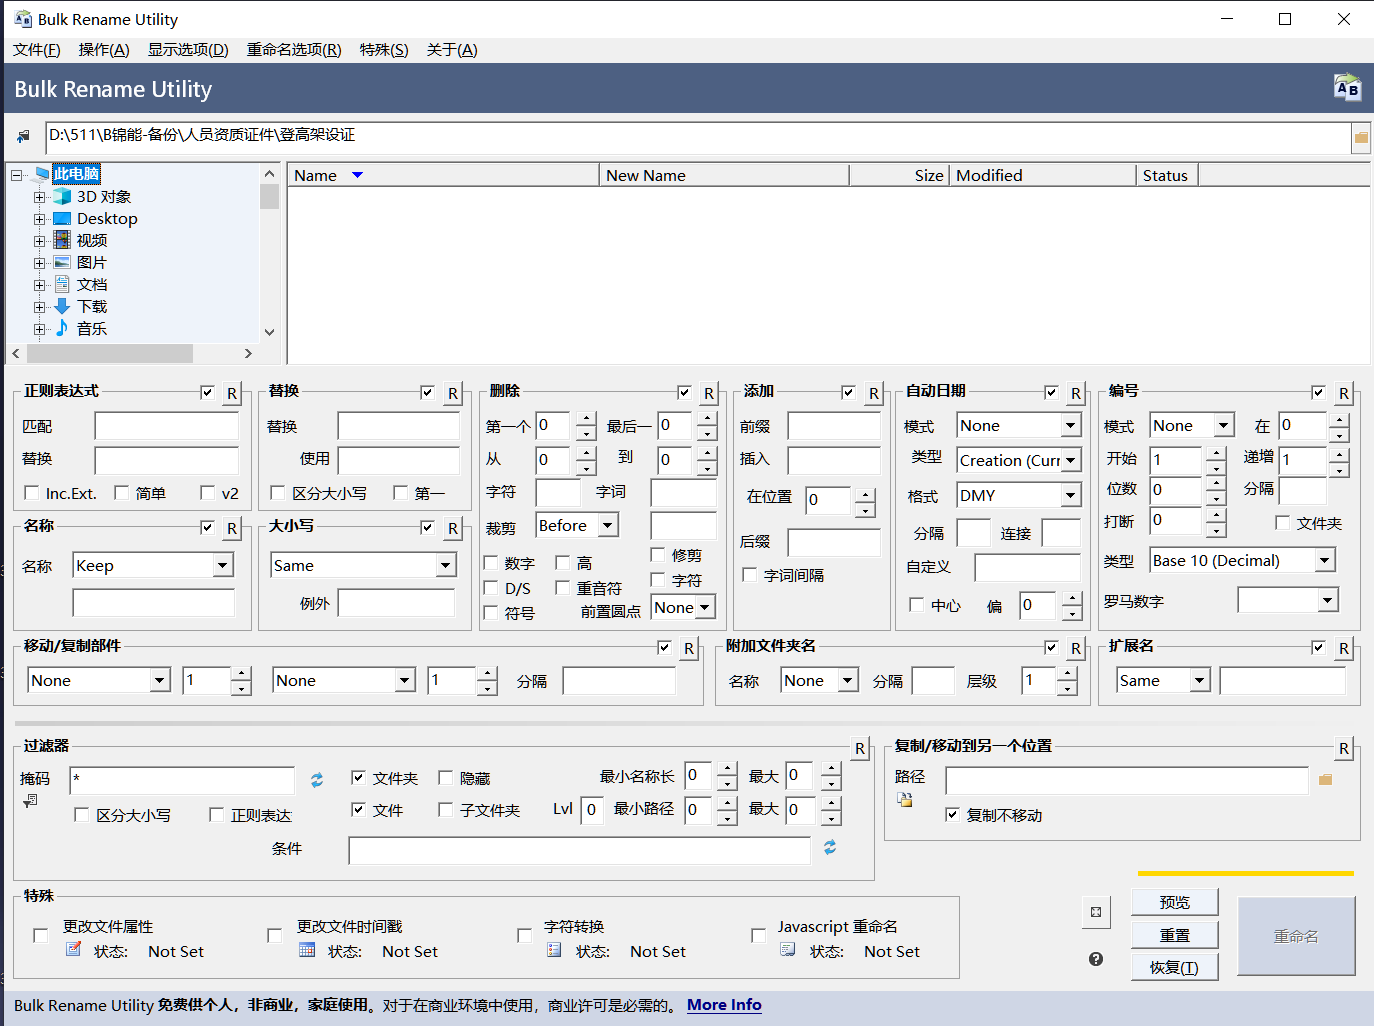Sort by the Name column header
The width and height of the screenshot is (1374, 1026).
(x=443, y=175)
